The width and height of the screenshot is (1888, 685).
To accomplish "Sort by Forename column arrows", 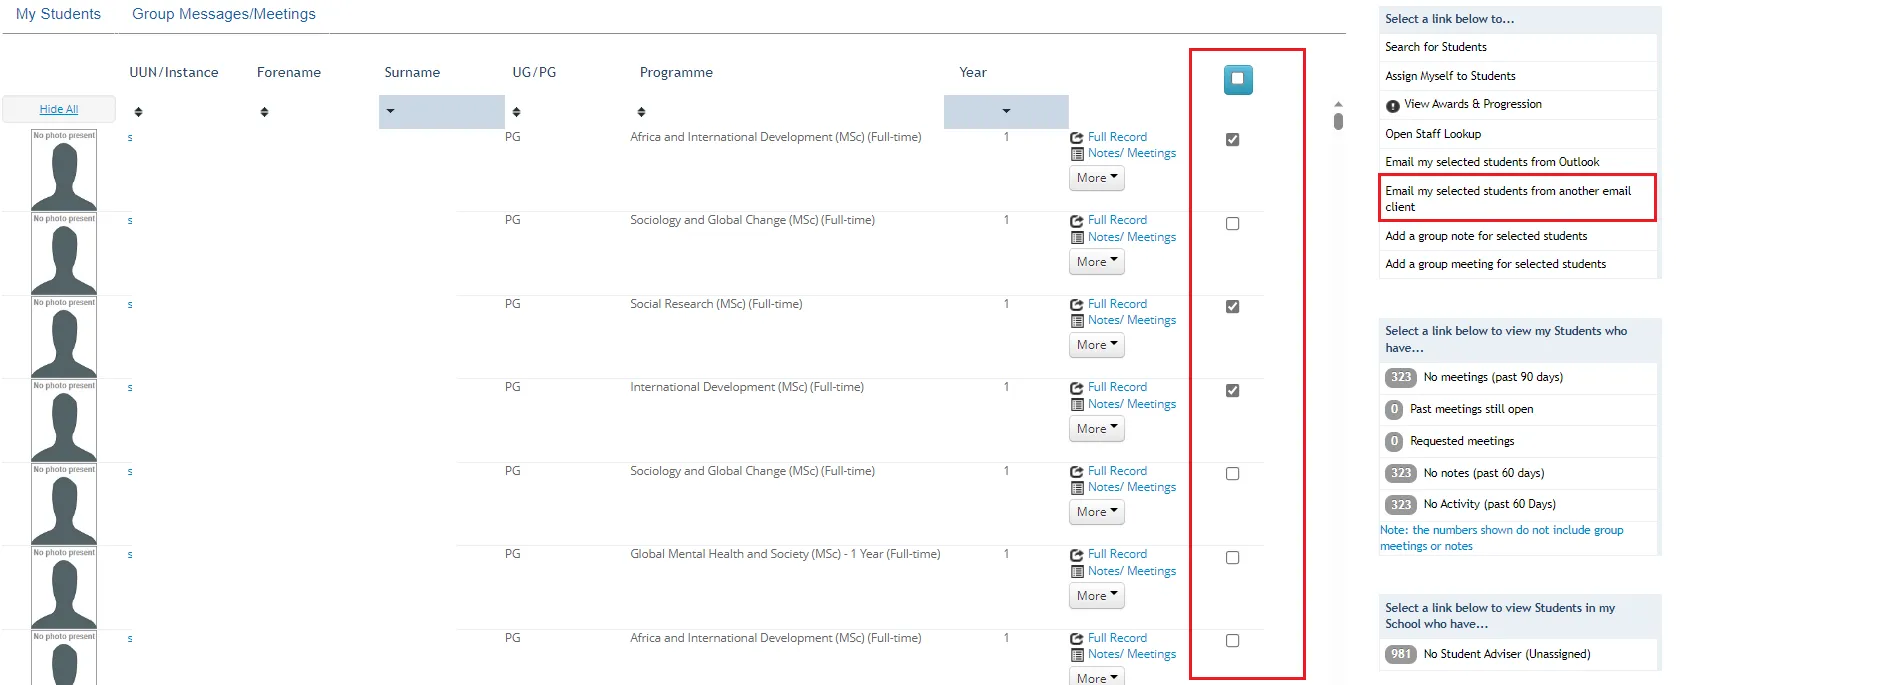I will coord(264,112).
